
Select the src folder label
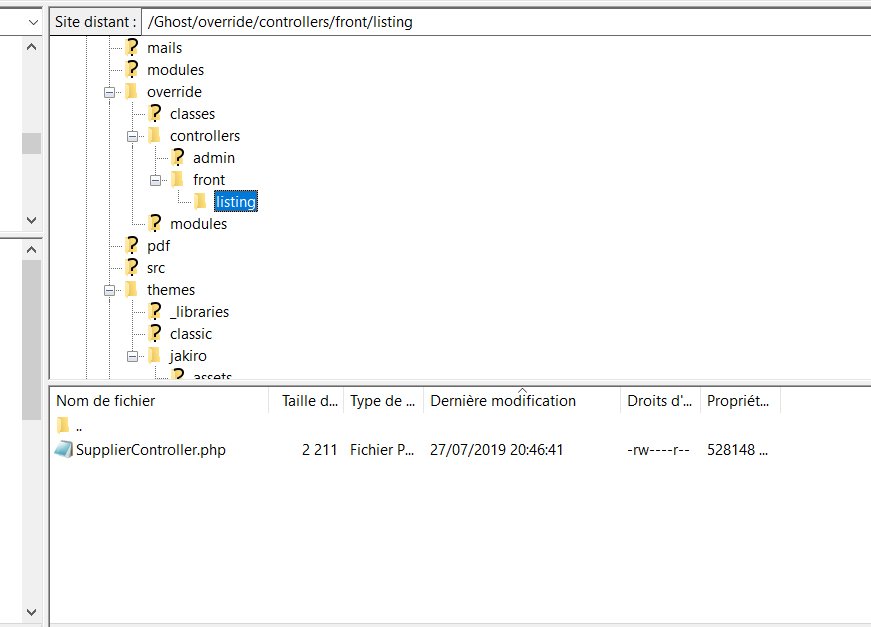point(156,268)
